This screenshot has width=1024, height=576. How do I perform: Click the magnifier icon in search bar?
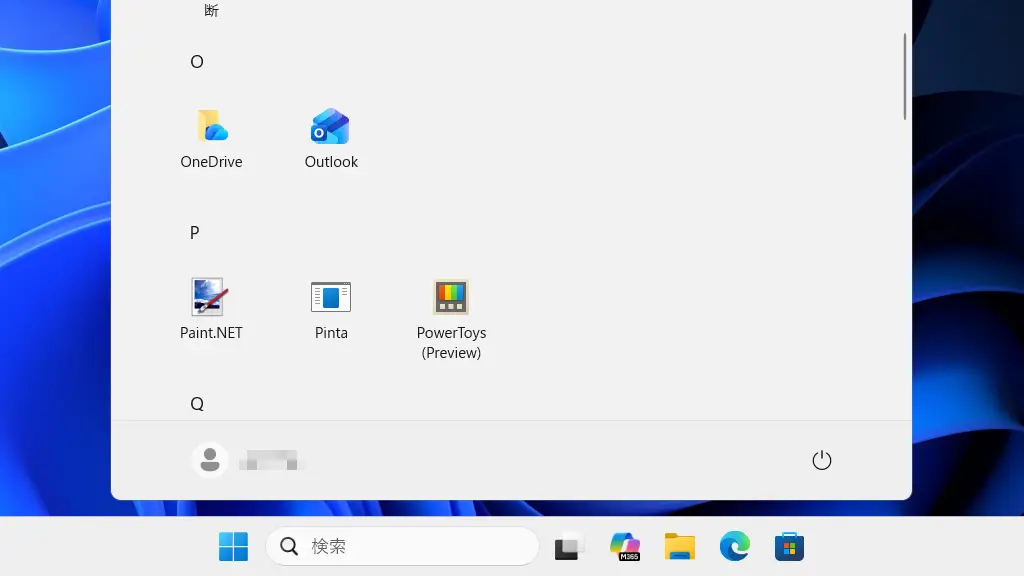pyautogui.click(x=289, y=547)
